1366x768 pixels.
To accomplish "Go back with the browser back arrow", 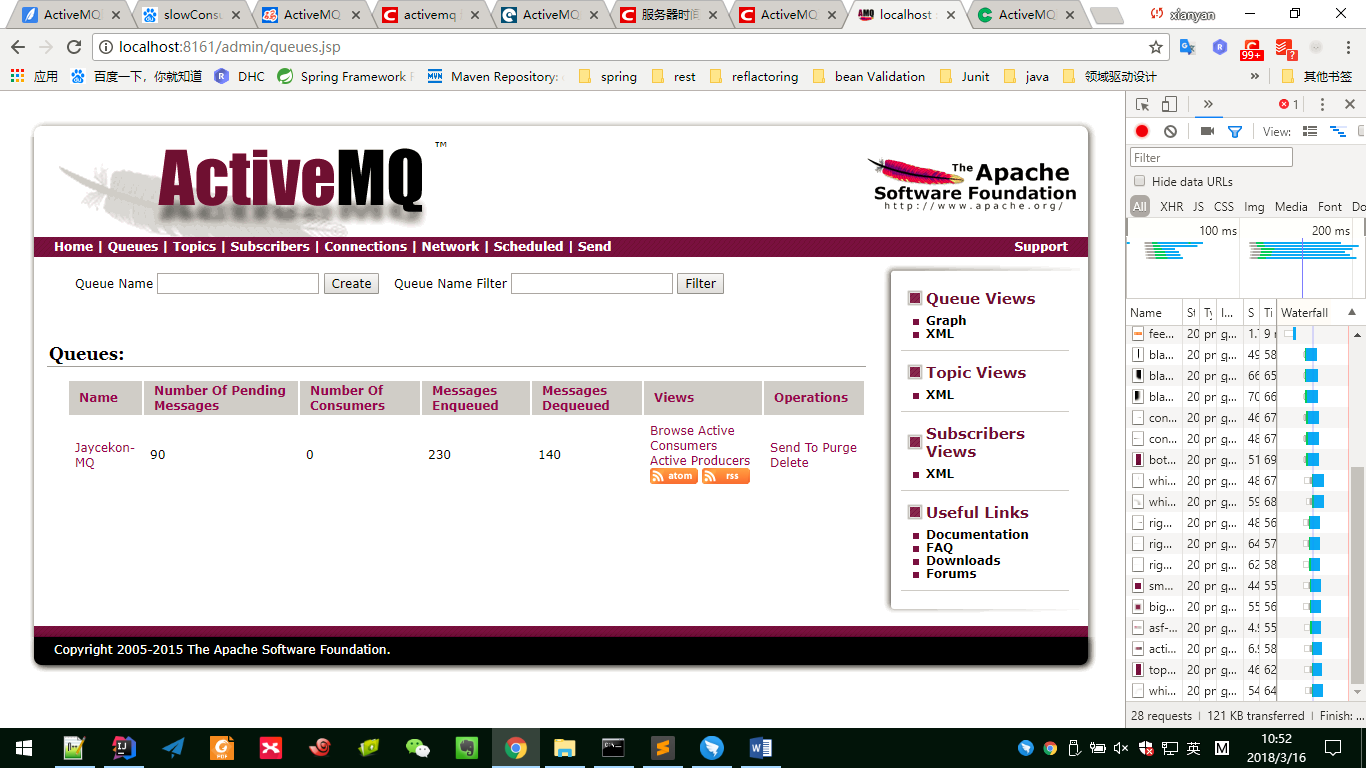I will pos(18,47).
